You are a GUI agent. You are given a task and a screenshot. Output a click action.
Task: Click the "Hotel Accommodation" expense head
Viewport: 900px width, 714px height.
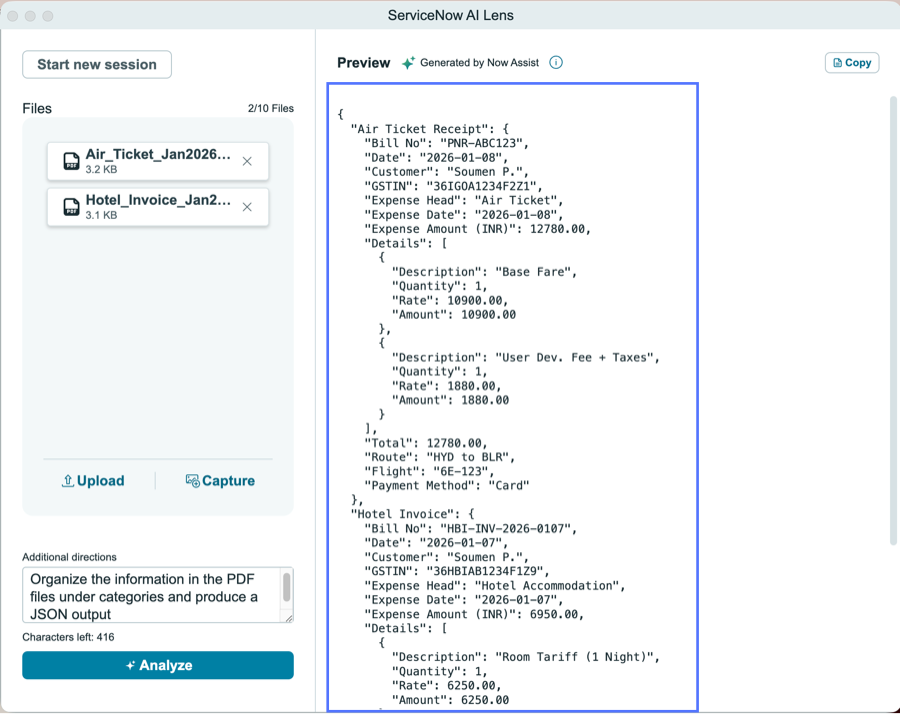pyautogui.click(x=547, y=585)
